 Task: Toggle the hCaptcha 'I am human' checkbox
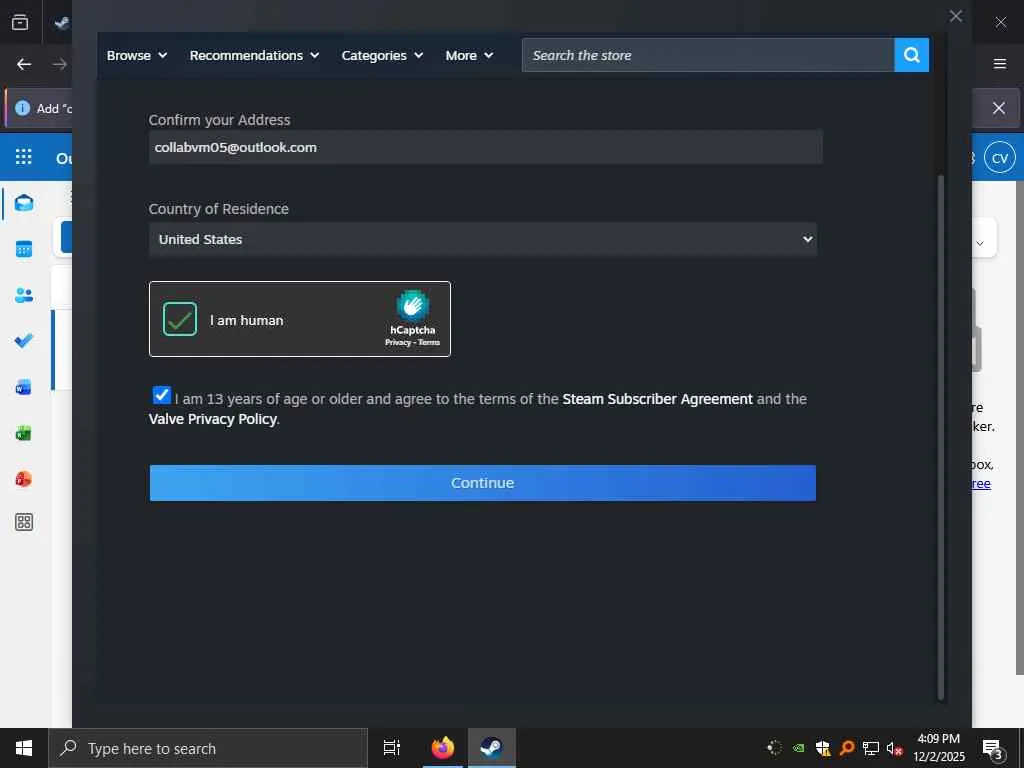coord(180,319)
